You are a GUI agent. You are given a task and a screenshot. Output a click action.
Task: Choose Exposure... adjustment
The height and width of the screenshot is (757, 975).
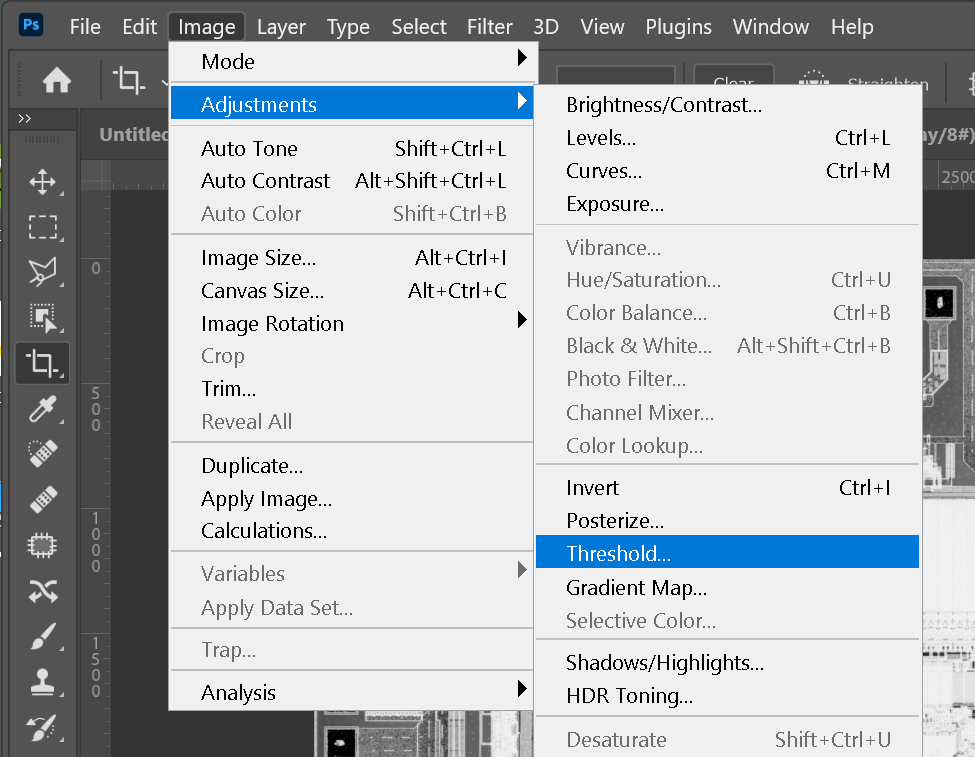(x=727, y=203)
